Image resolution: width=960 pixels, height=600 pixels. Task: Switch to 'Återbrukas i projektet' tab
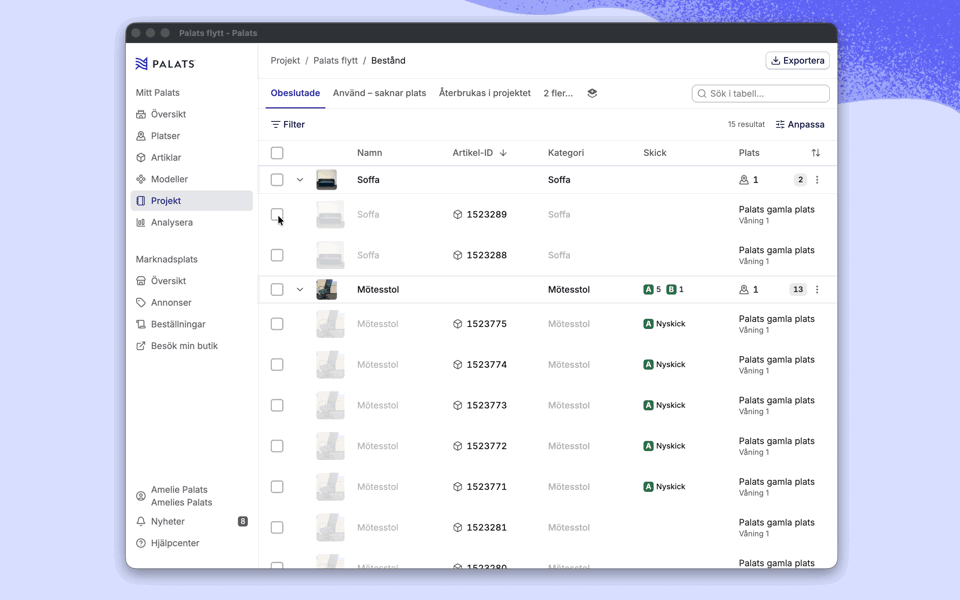(485, 93)
